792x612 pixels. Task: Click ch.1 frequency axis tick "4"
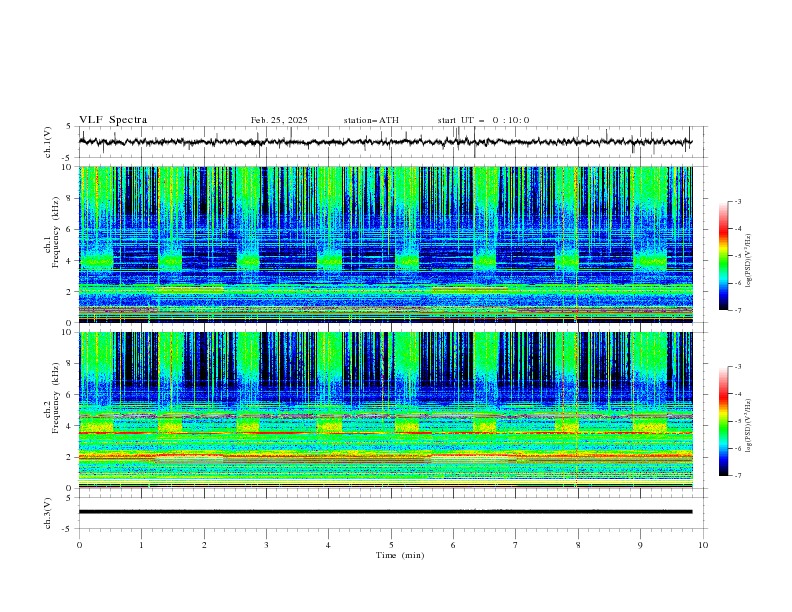click(x=72, y=261)
